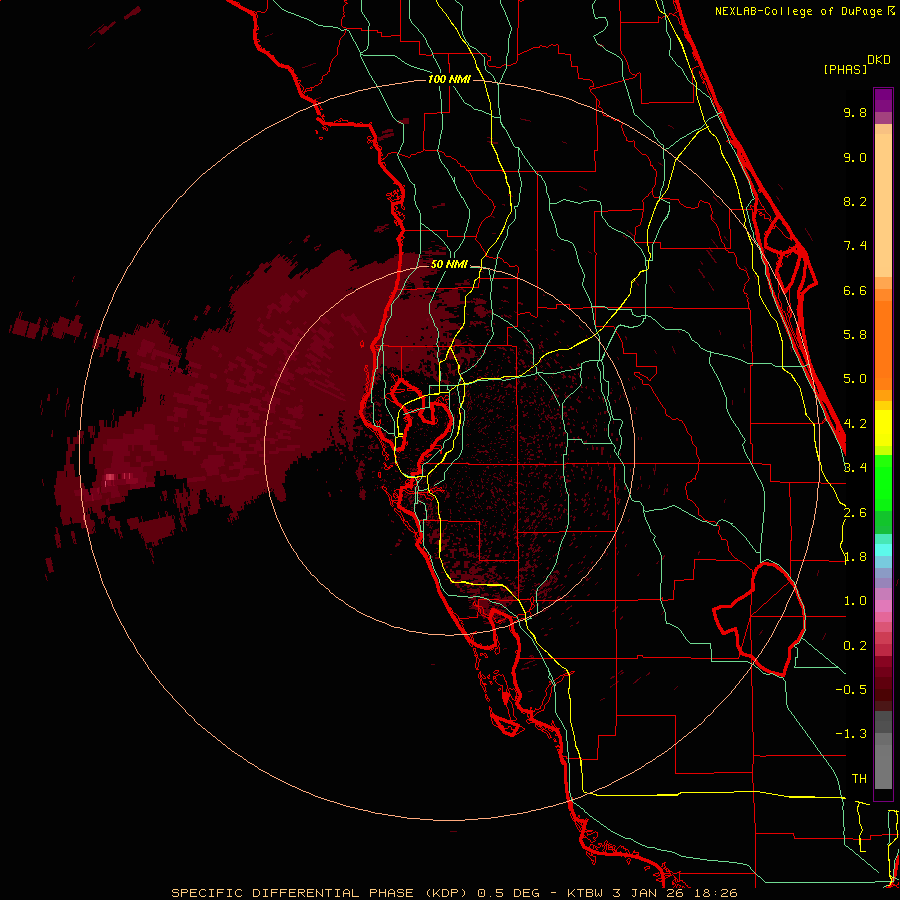Viewport: 900px width, 900px height.
Task: Click the 1.8 scale value
Action: coord(855,557)
